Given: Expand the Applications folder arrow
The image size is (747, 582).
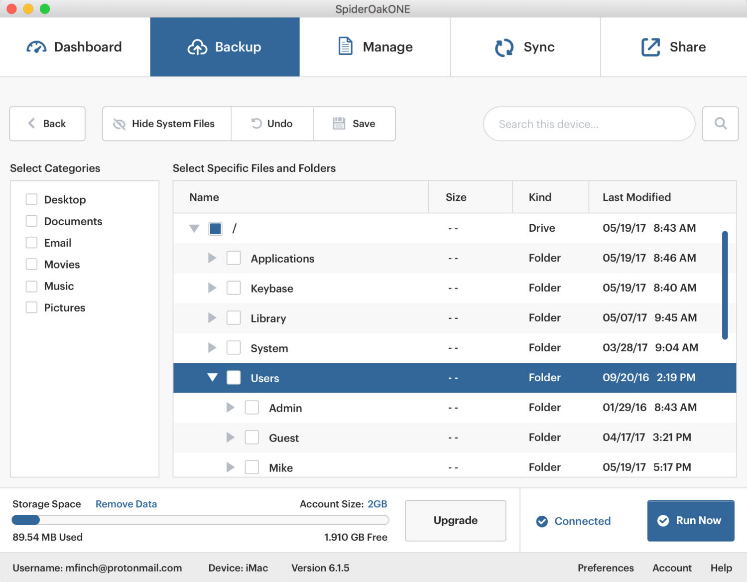Looking at the screenshot, I should click(x=212, y=258).
